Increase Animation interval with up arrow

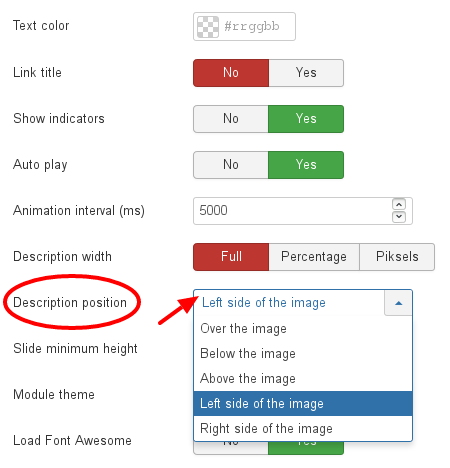tap(399, 204)
